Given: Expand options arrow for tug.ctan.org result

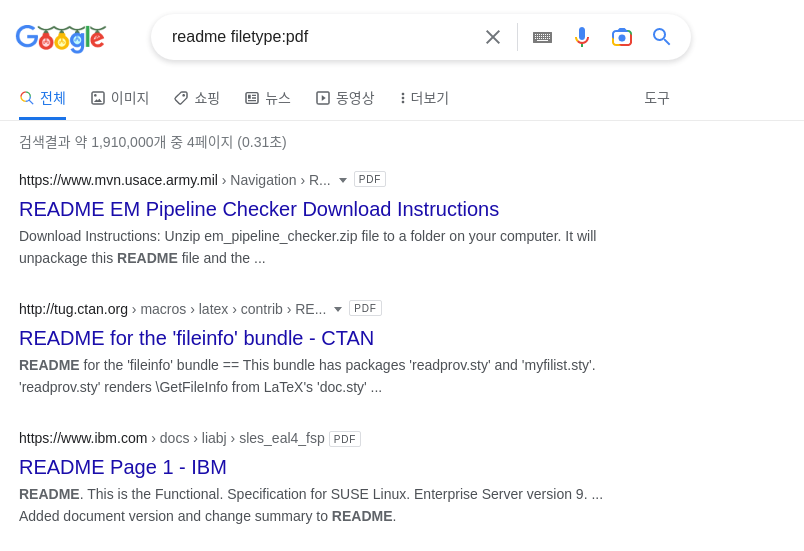Looking at the screenshot, I should (337, 309).
